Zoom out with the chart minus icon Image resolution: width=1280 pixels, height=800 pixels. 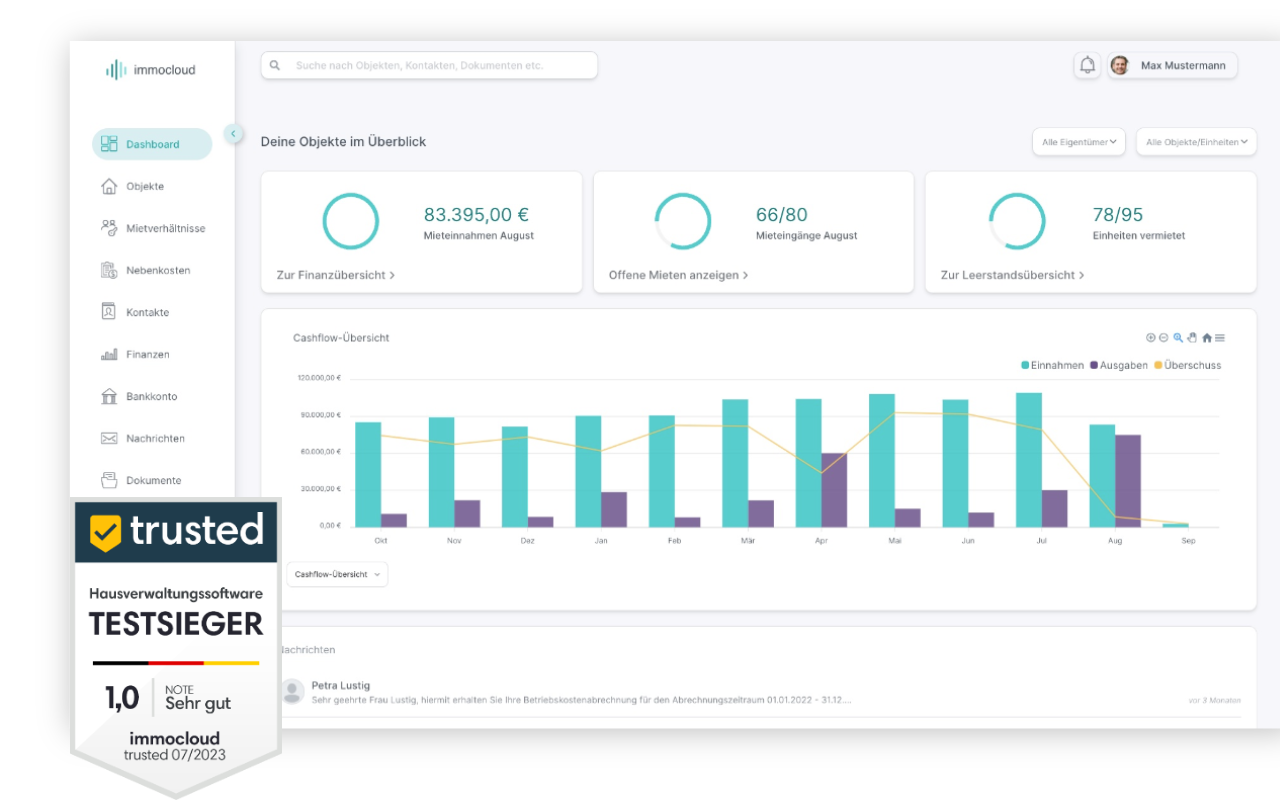coord(1163,338)
